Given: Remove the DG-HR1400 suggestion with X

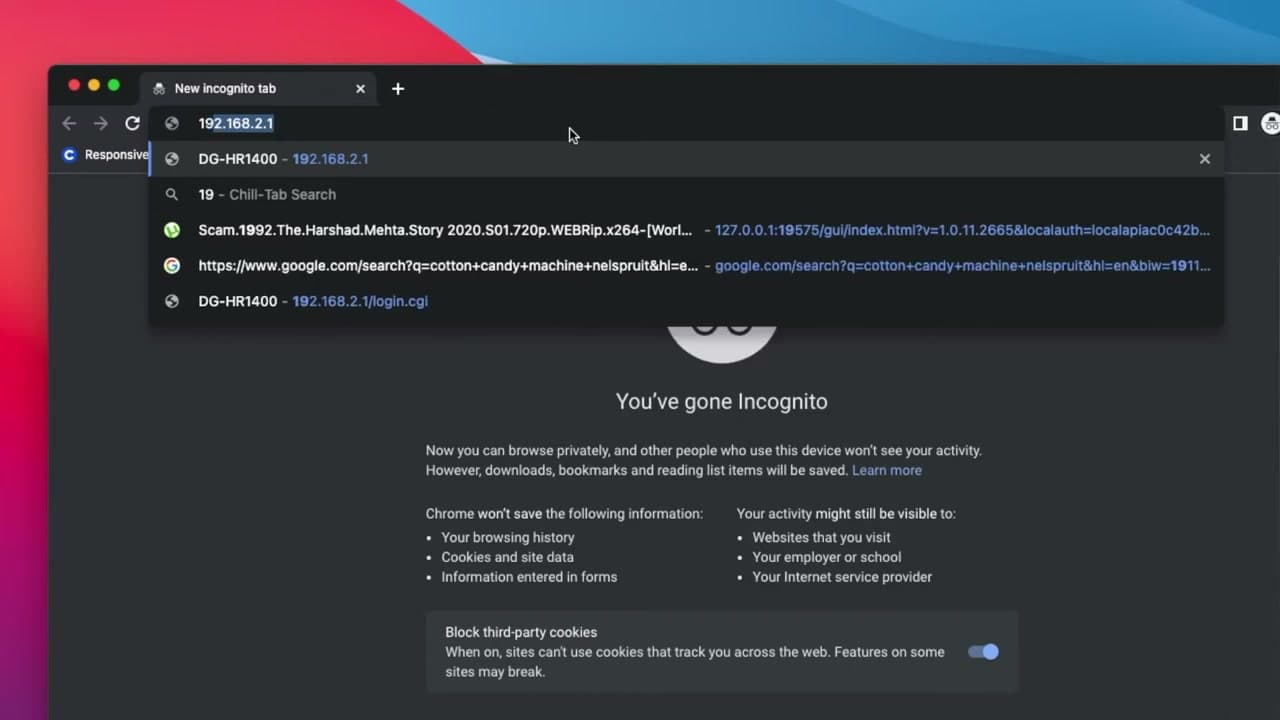Looking at the screenshot, I should pyautogui.click(x=1205, y=159).
